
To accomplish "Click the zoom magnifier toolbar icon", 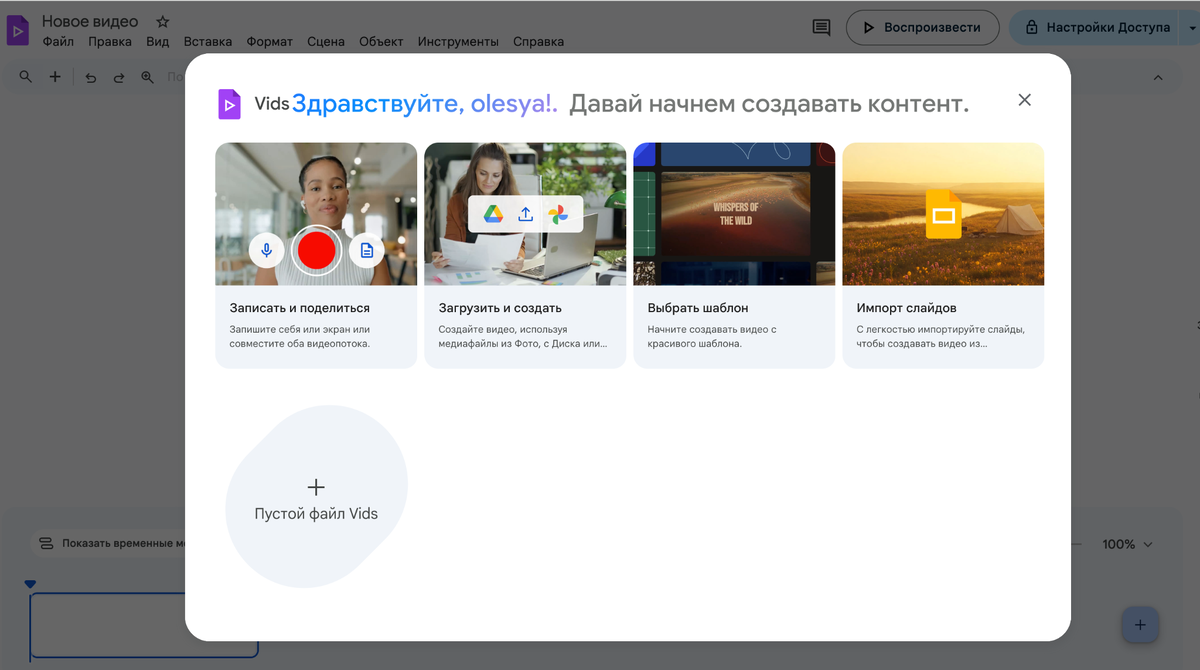I will (147, 77).
